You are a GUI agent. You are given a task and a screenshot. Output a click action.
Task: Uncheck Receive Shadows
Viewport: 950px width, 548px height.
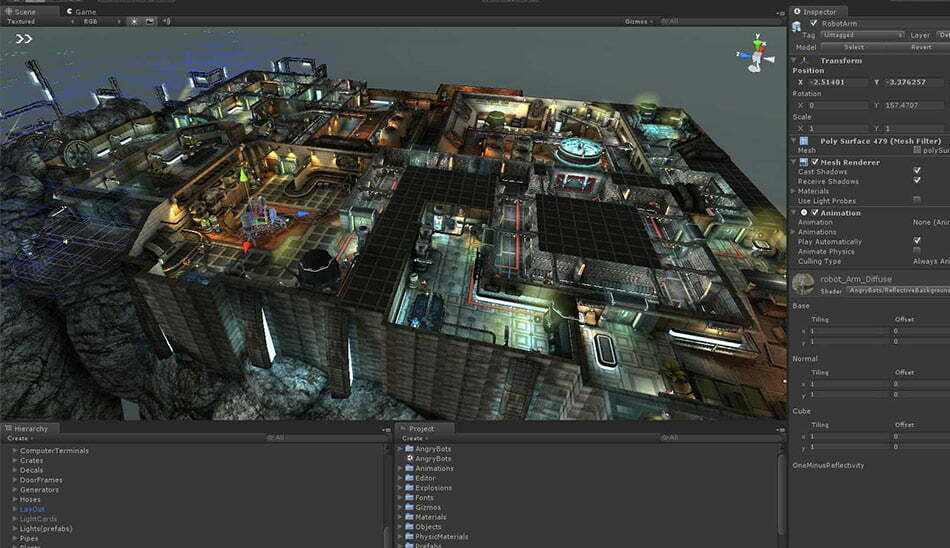[917, 180]
